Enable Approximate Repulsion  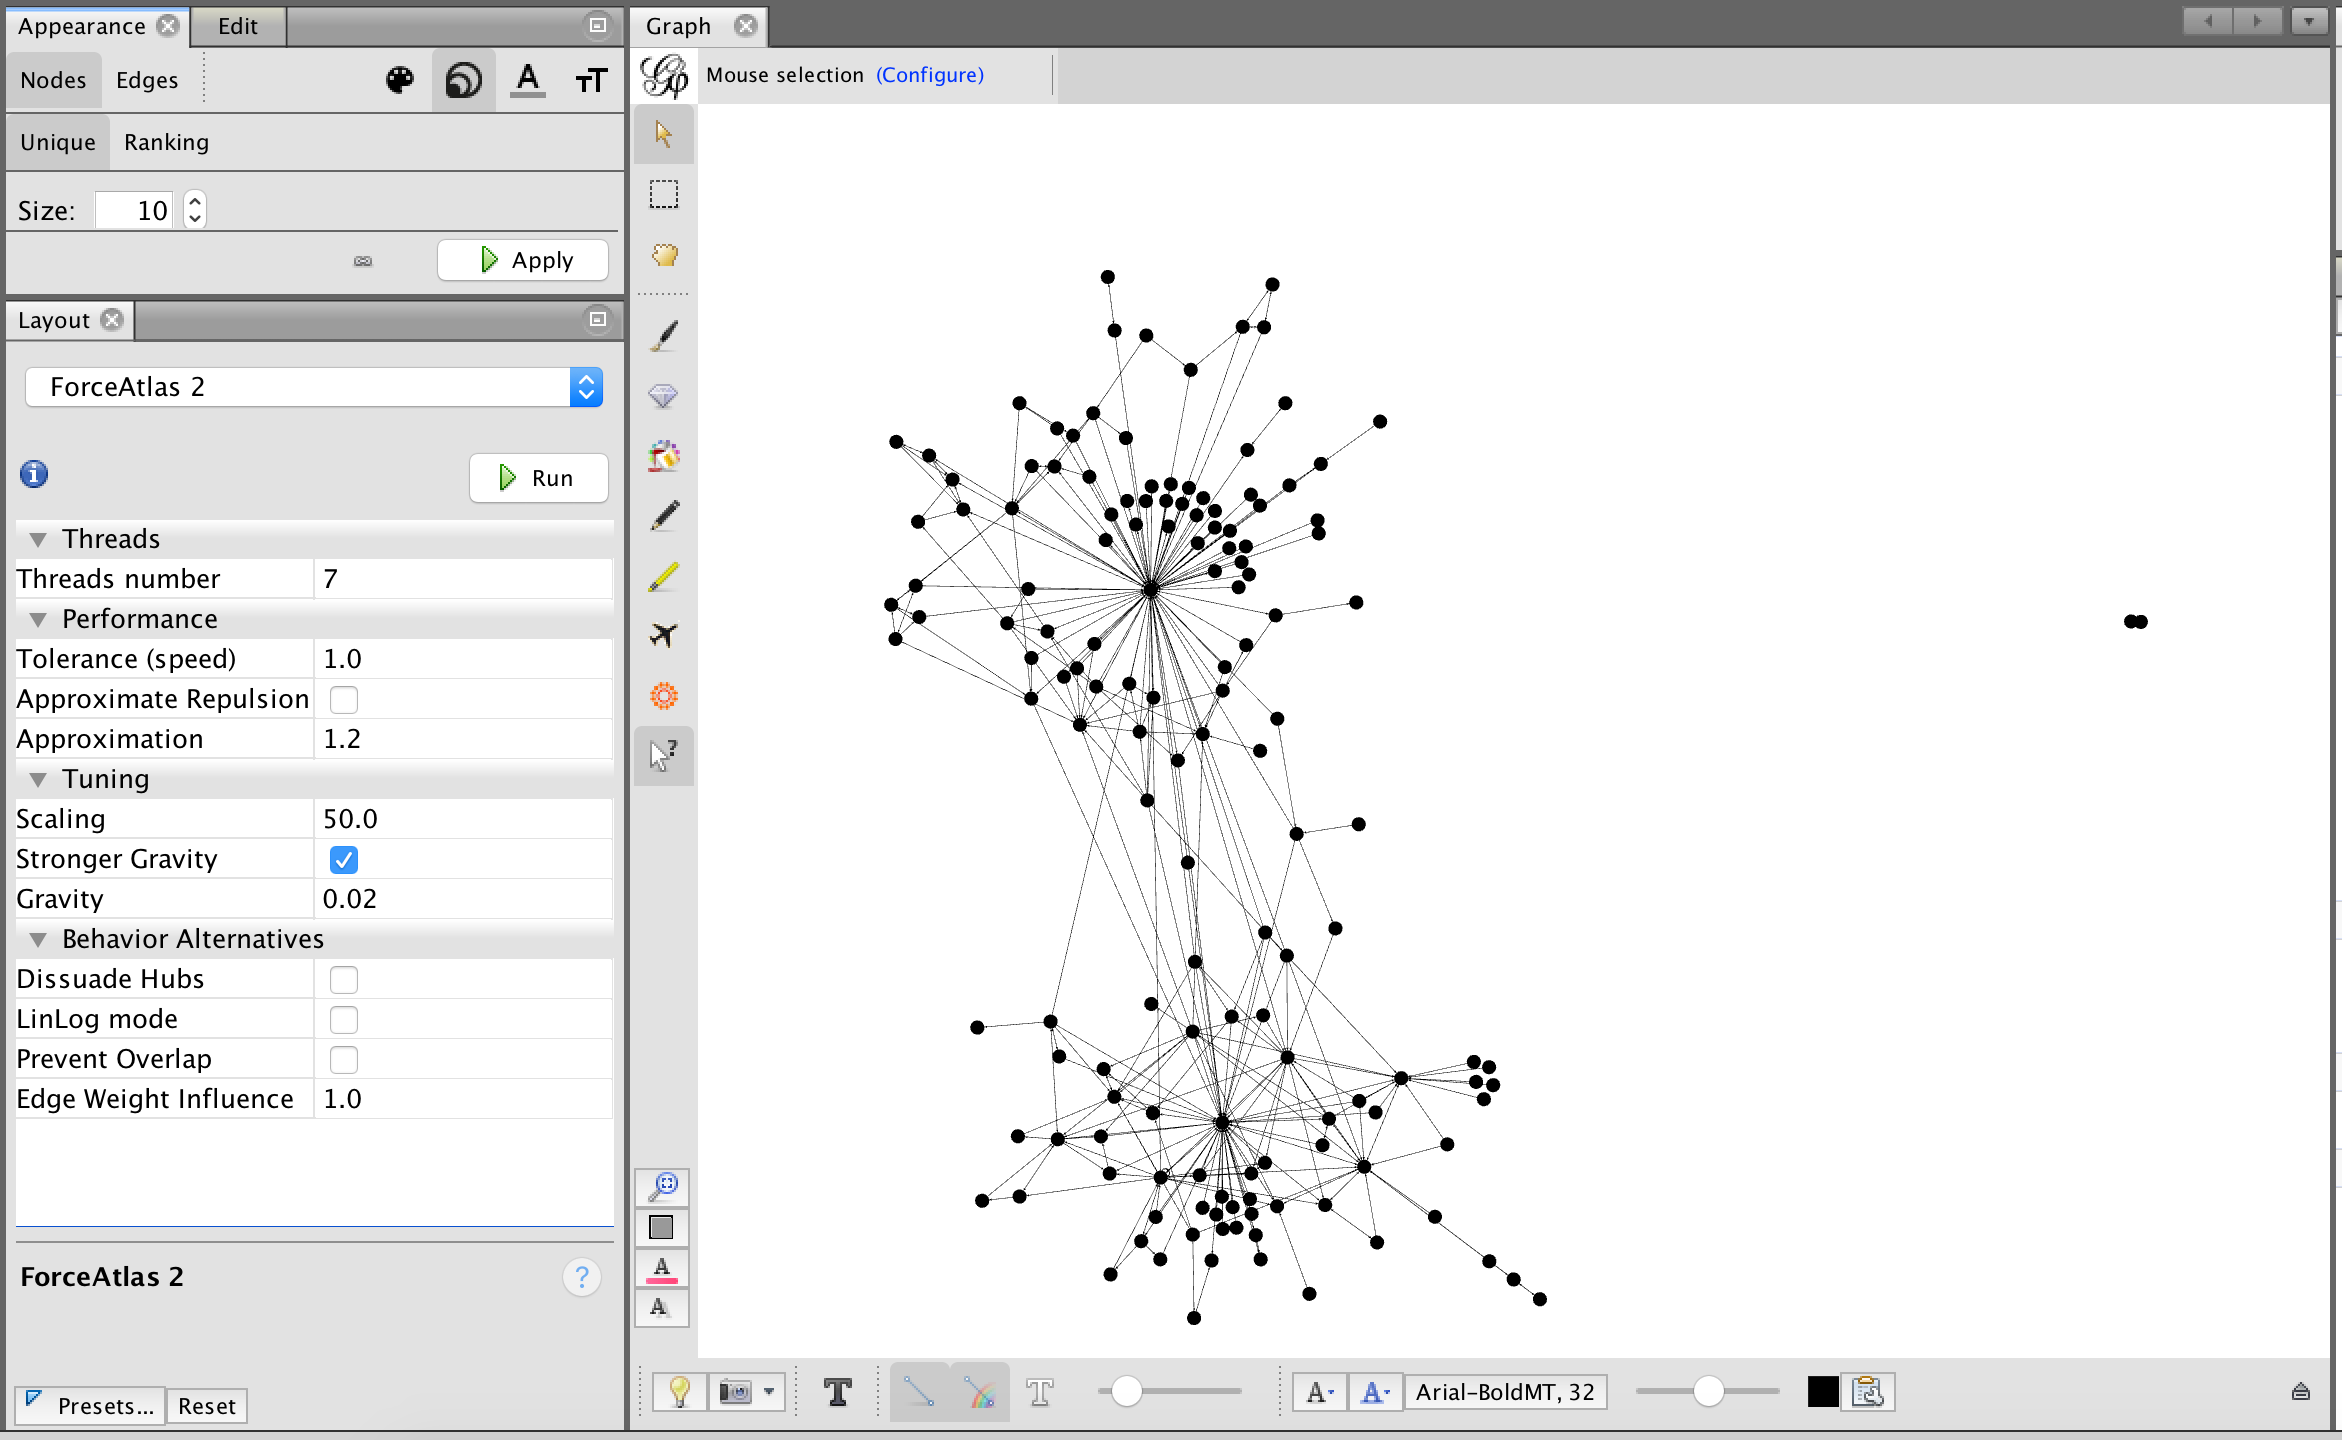pyautogui.click(x=344, y=699)
